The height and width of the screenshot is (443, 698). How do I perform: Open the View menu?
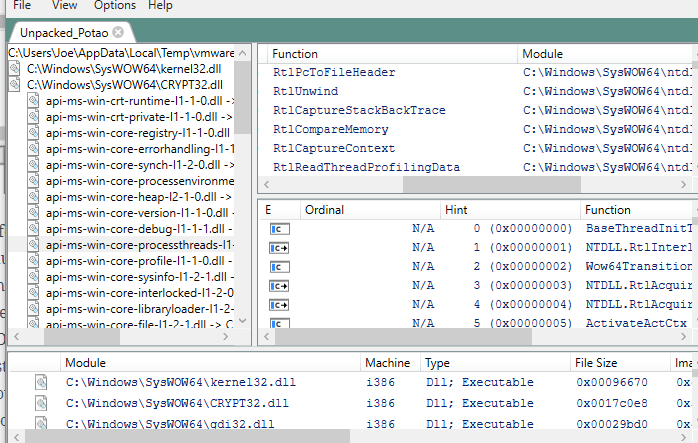pos(64,5)
